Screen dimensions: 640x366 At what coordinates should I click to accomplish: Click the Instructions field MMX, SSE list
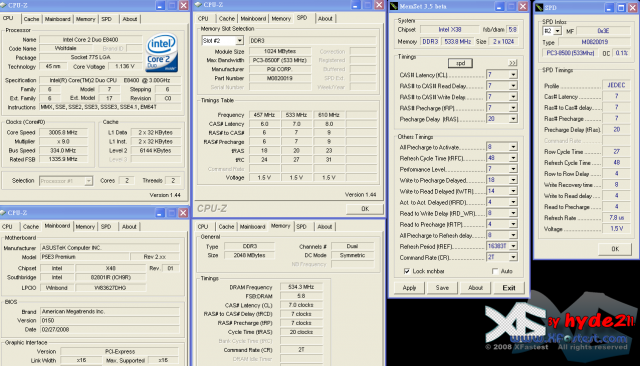(x=110, y=107)
